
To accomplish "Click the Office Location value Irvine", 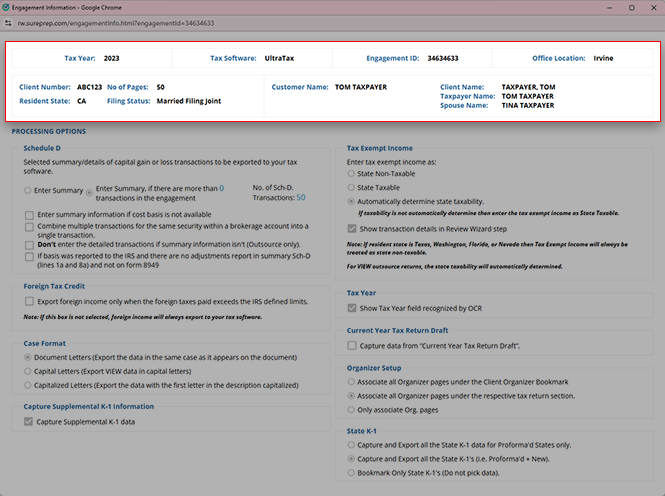I will click(603, 58).
